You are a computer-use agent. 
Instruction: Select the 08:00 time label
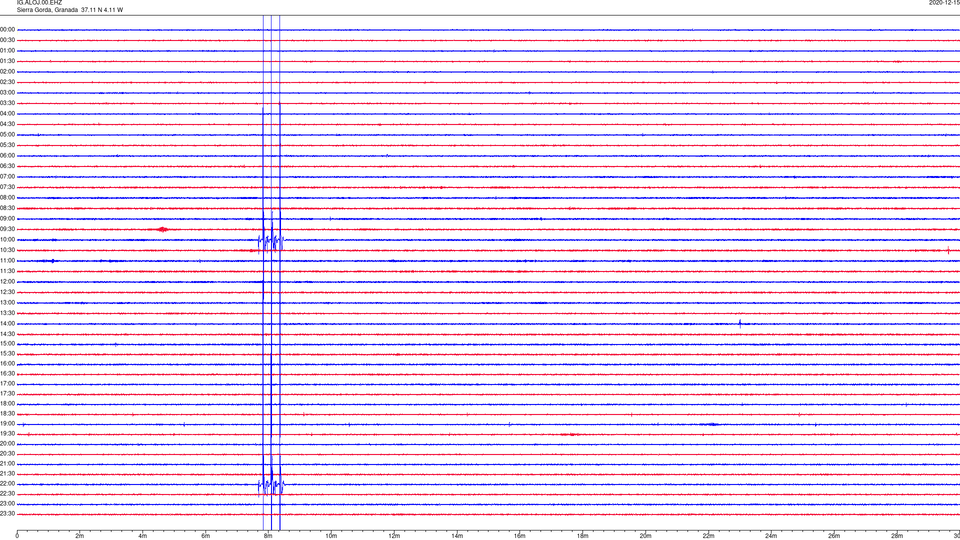pyautogui.click(x=7, y=197)
